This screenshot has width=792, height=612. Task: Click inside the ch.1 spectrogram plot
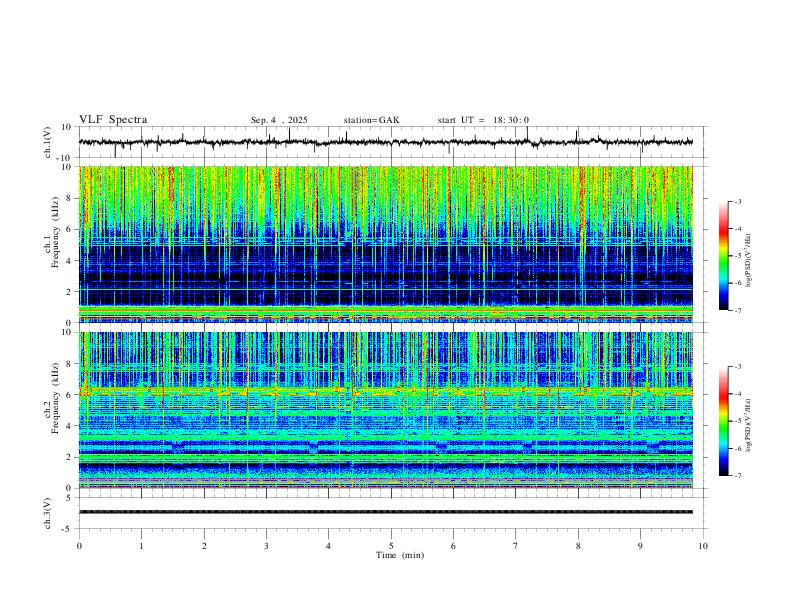pos(386,244)
